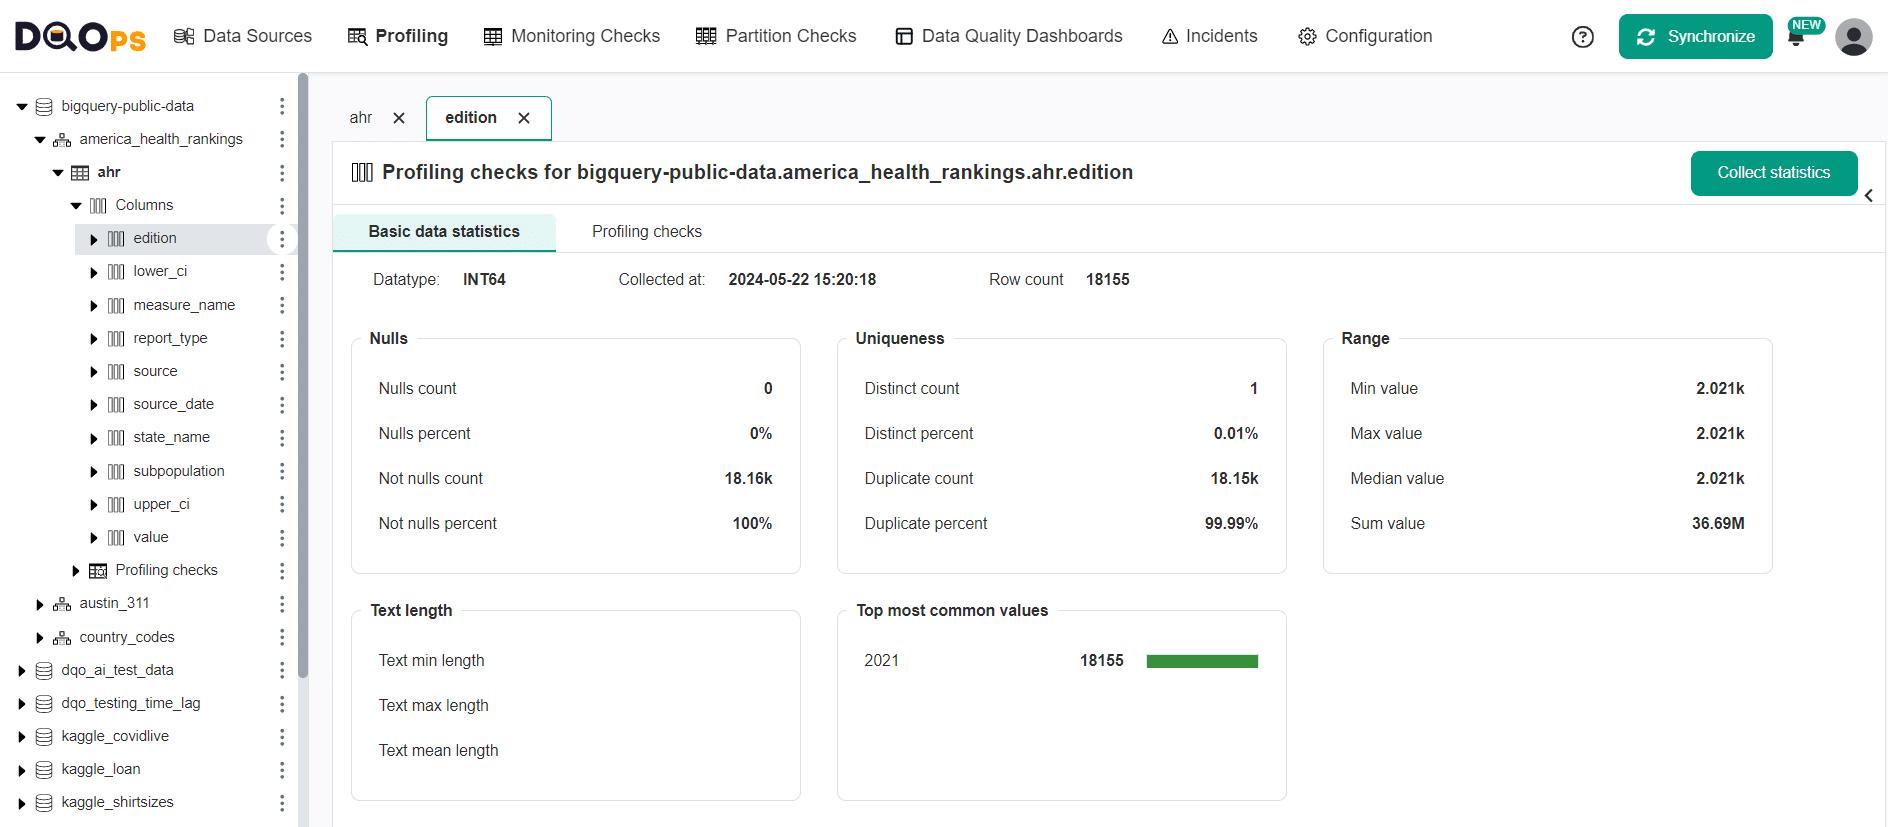Image resolution: width=1888 pixels, height=827 pixels.
Task: Click the INT64 datatype value
Action: [484, 279]
